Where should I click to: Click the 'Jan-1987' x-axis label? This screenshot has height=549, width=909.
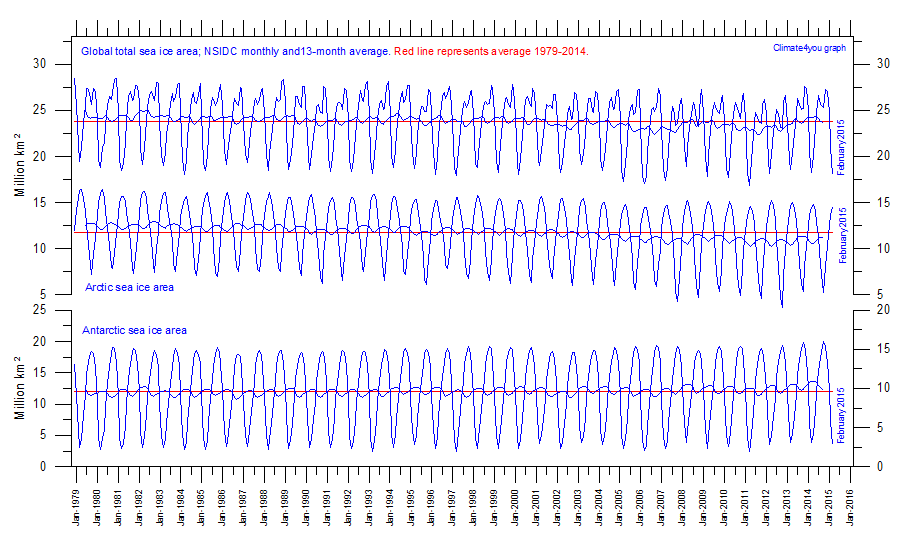pyautogui.click(x=243, y=508)
